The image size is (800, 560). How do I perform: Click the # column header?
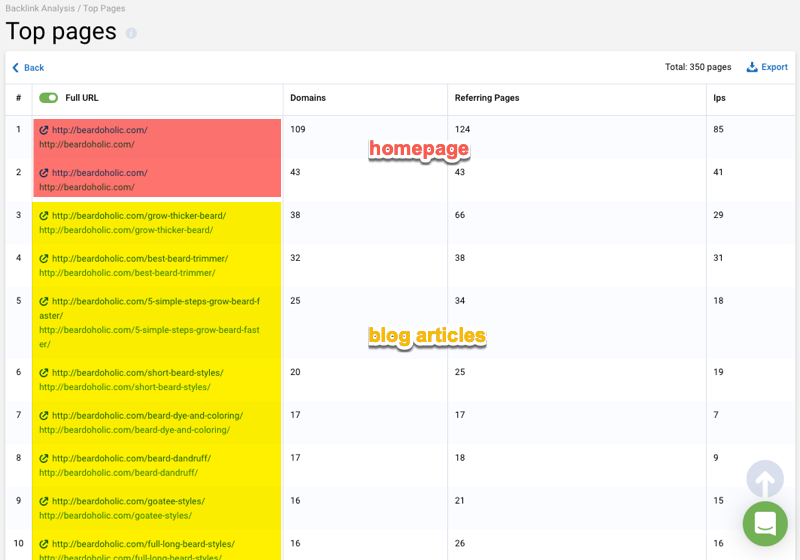click(18, 98)
